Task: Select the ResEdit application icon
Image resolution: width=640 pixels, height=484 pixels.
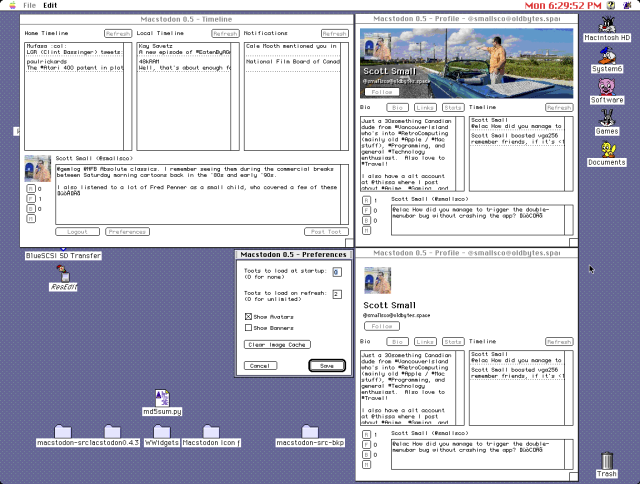Action: pos(65,274)
